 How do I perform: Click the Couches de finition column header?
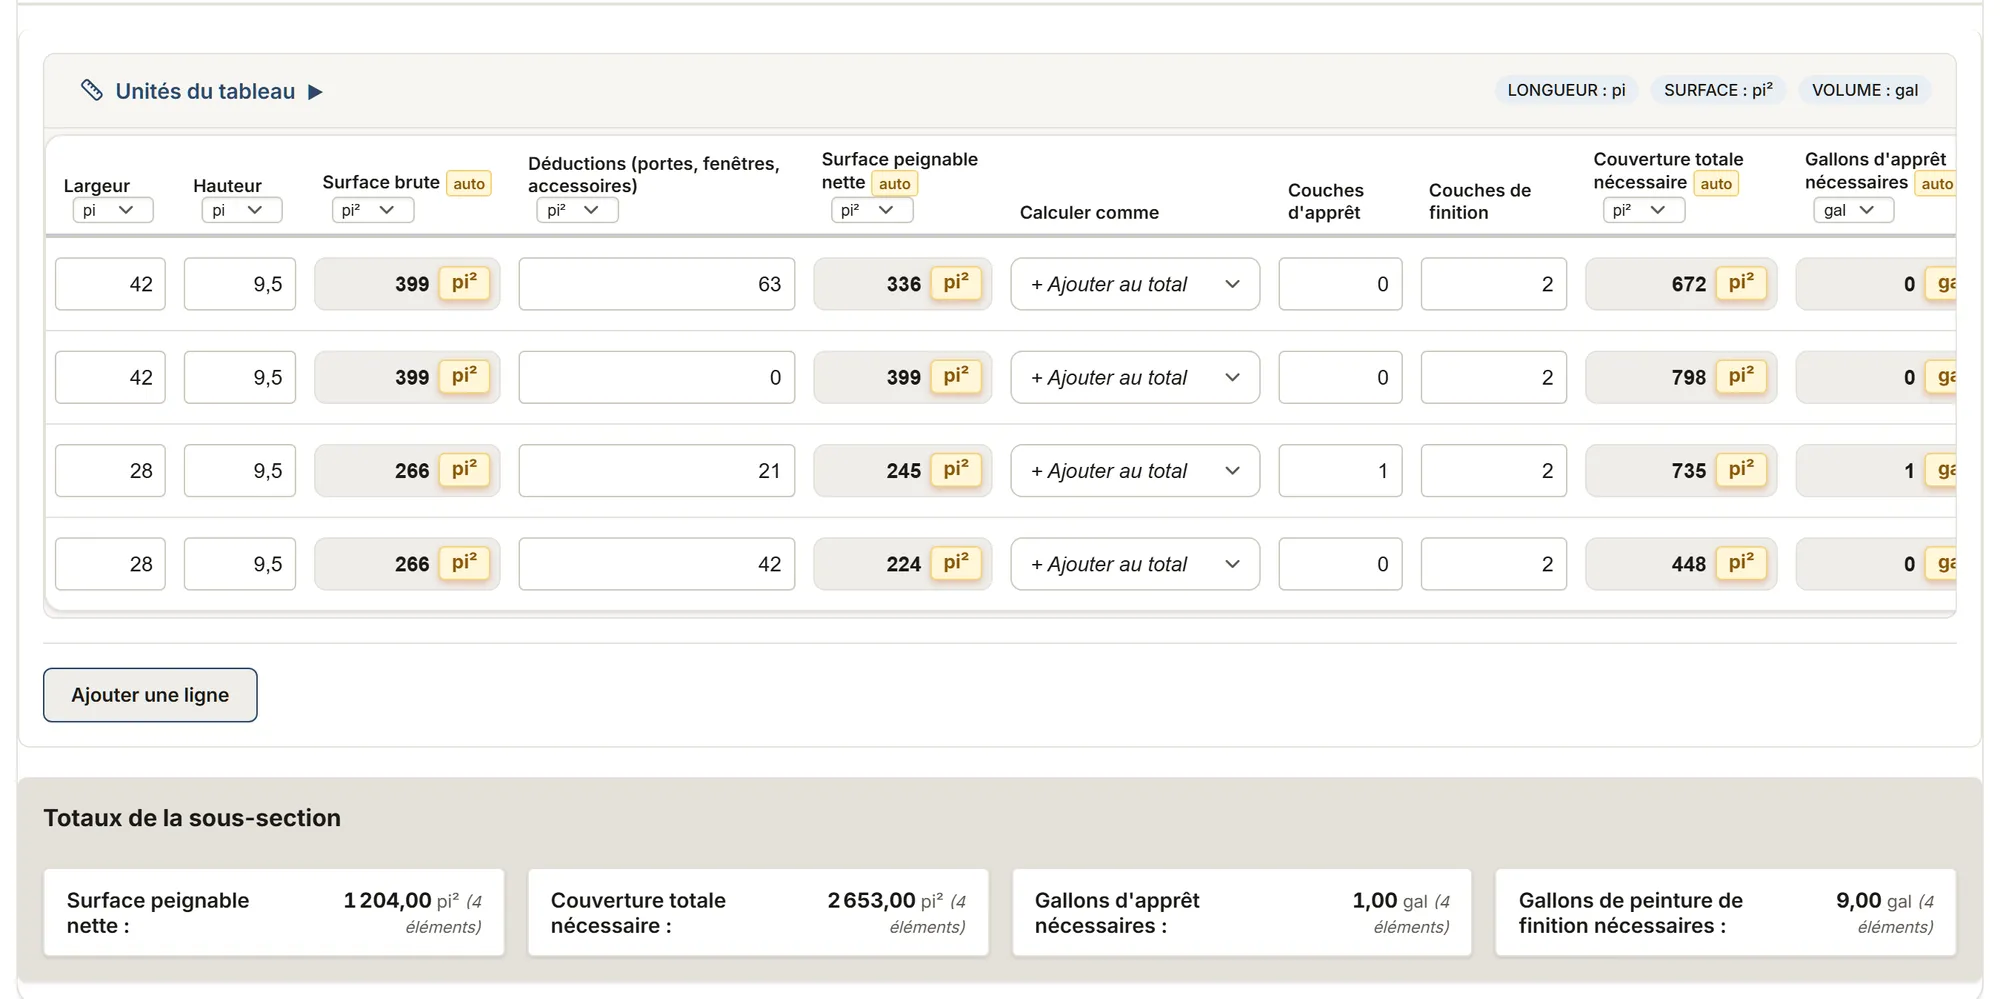coord(1480,201)
